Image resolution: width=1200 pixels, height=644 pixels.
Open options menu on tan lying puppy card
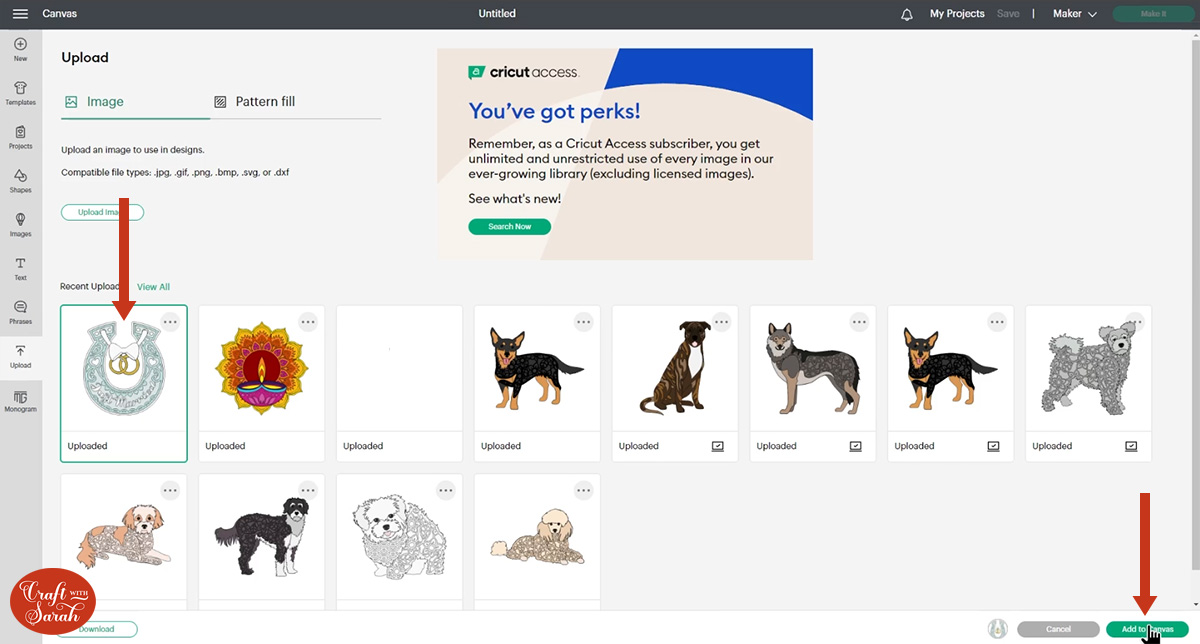(x=170, y=490)
